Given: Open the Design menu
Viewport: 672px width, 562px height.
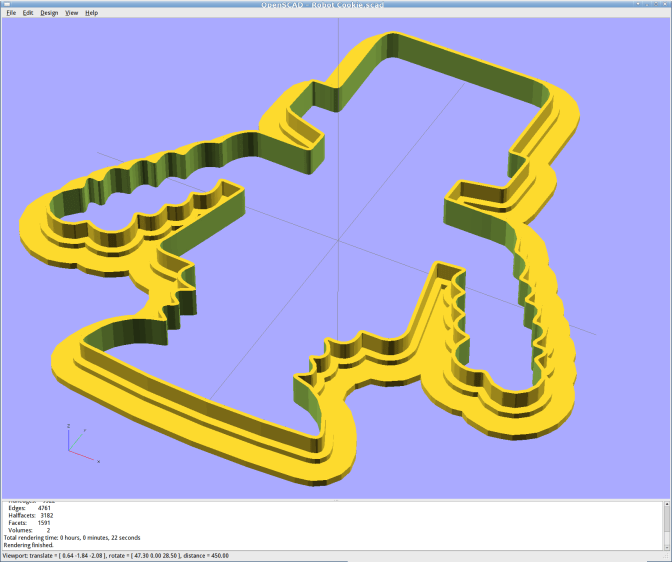Looking at the screenshot, I should (x=49, y=13).
